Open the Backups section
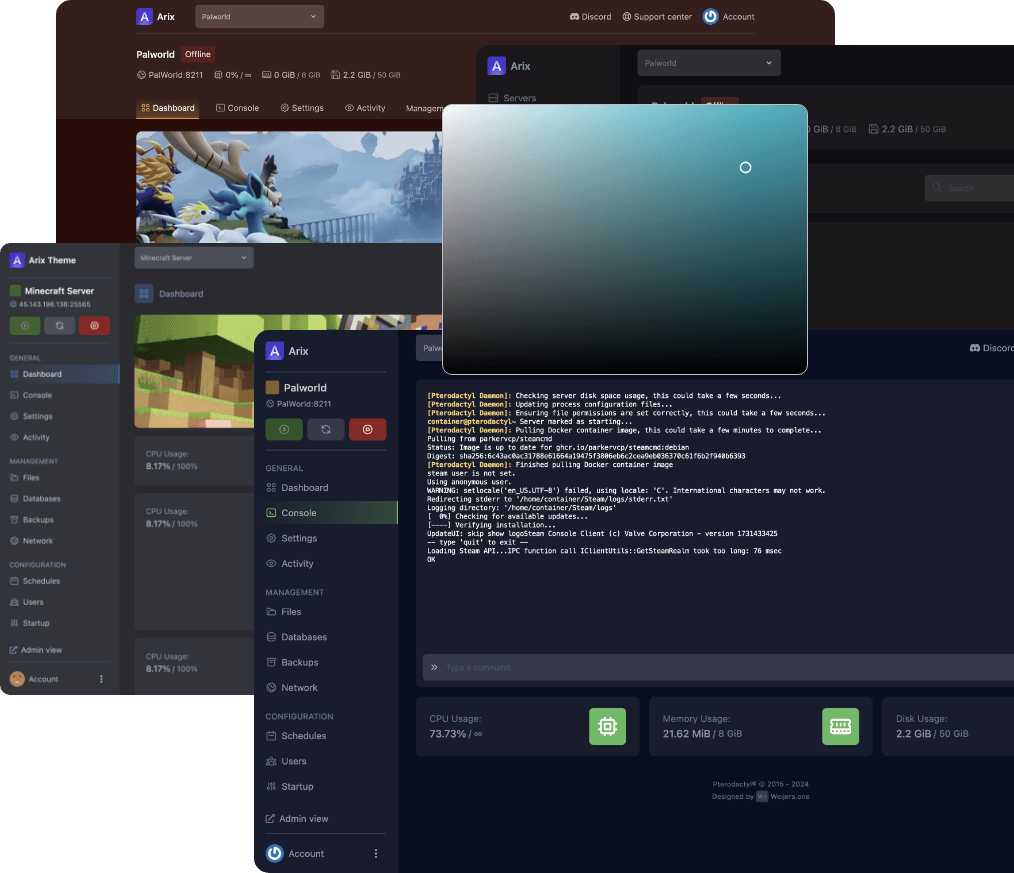1014x873 pixels. point(297,662)
